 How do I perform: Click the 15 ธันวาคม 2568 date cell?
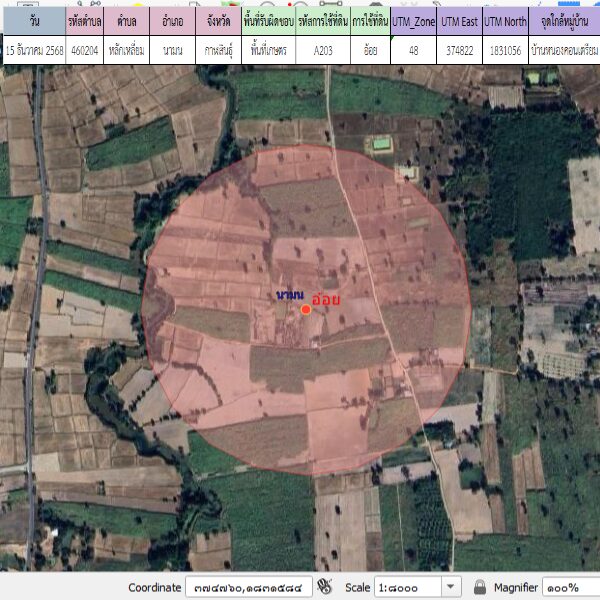[x=33, y=48]
